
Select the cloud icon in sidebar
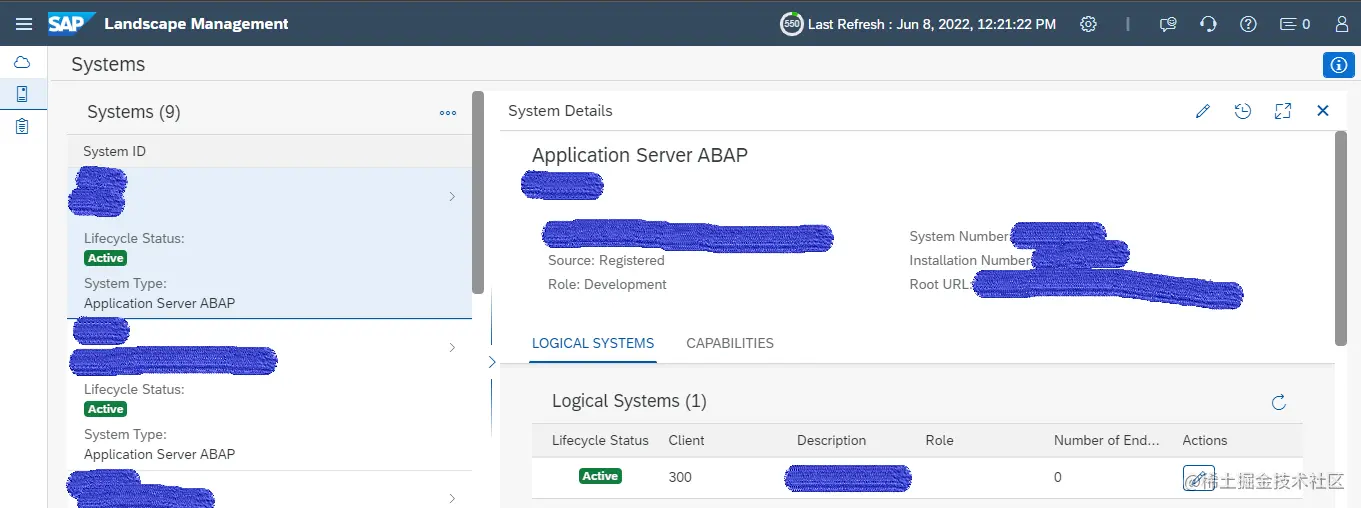click(x=22, y=62)
